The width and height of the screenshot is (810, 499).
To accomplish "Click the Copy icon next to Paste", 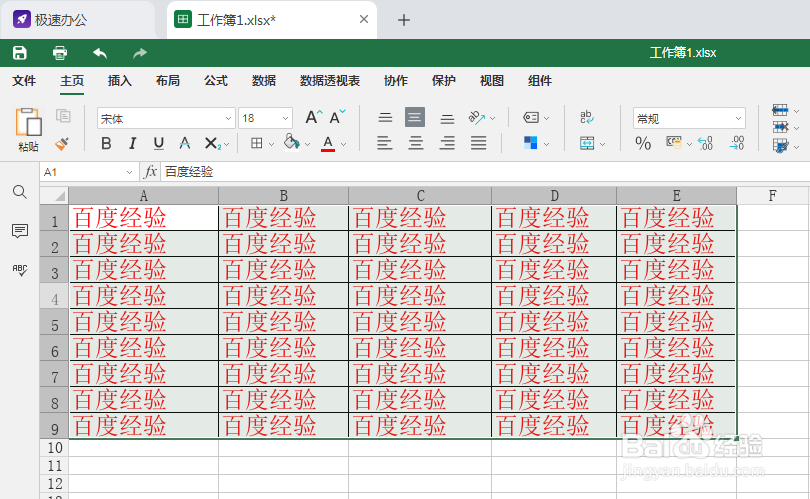I will [x=63, y=116].
